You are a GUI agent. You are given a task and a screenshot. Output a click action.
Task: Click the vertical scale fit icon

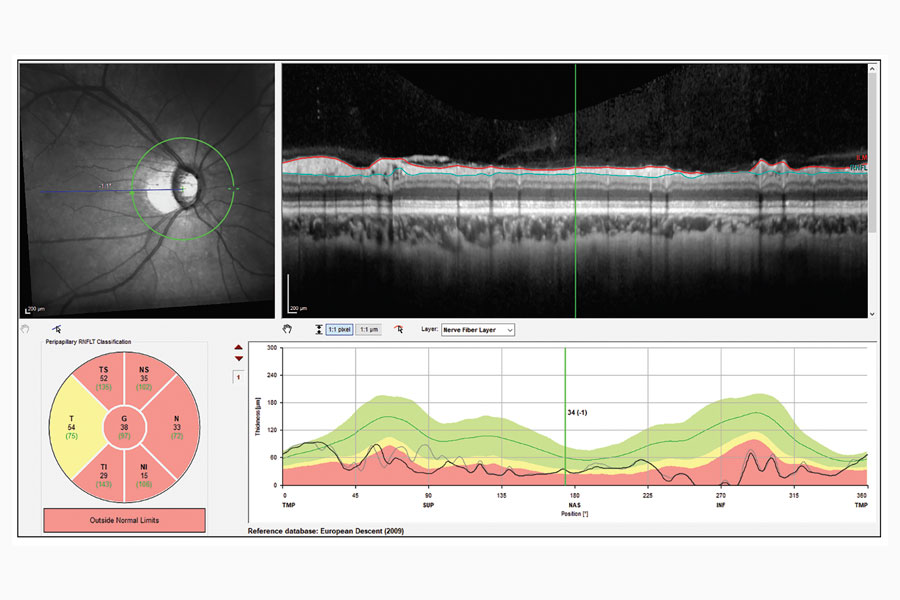[x=318, y=329]
